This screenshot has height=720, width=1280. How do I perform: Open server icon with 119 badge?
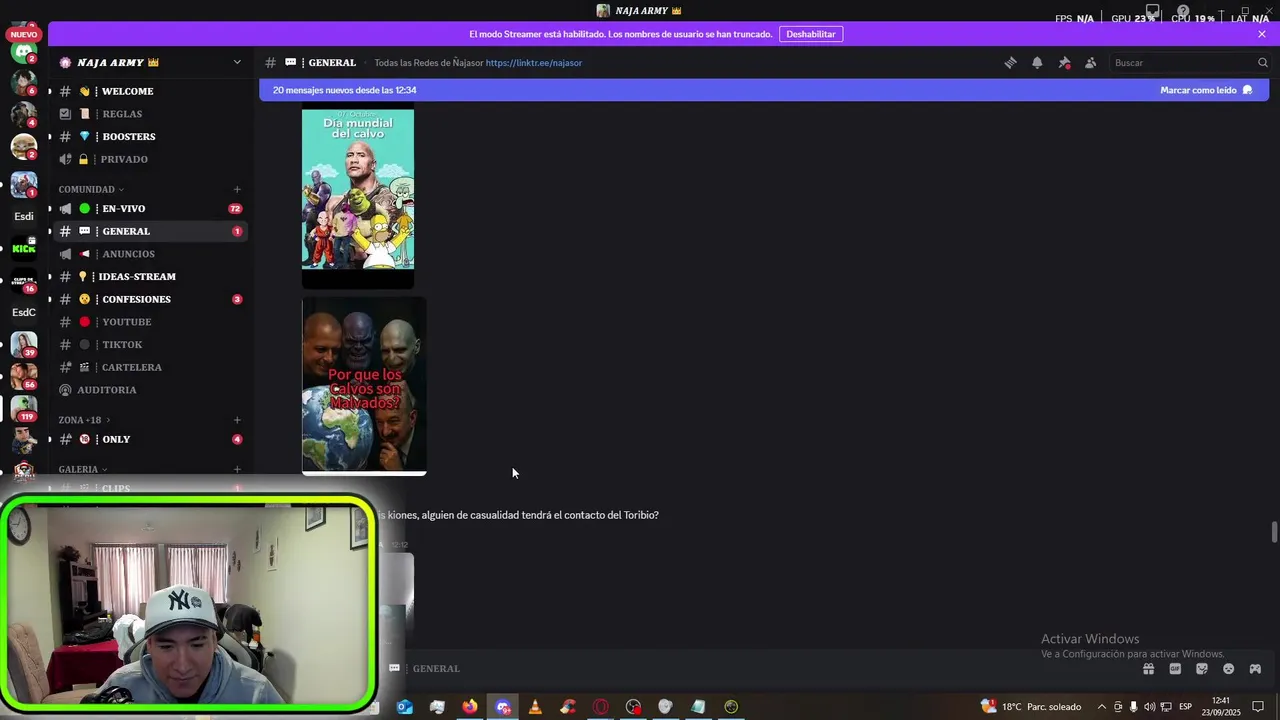[x=24, y=408]
